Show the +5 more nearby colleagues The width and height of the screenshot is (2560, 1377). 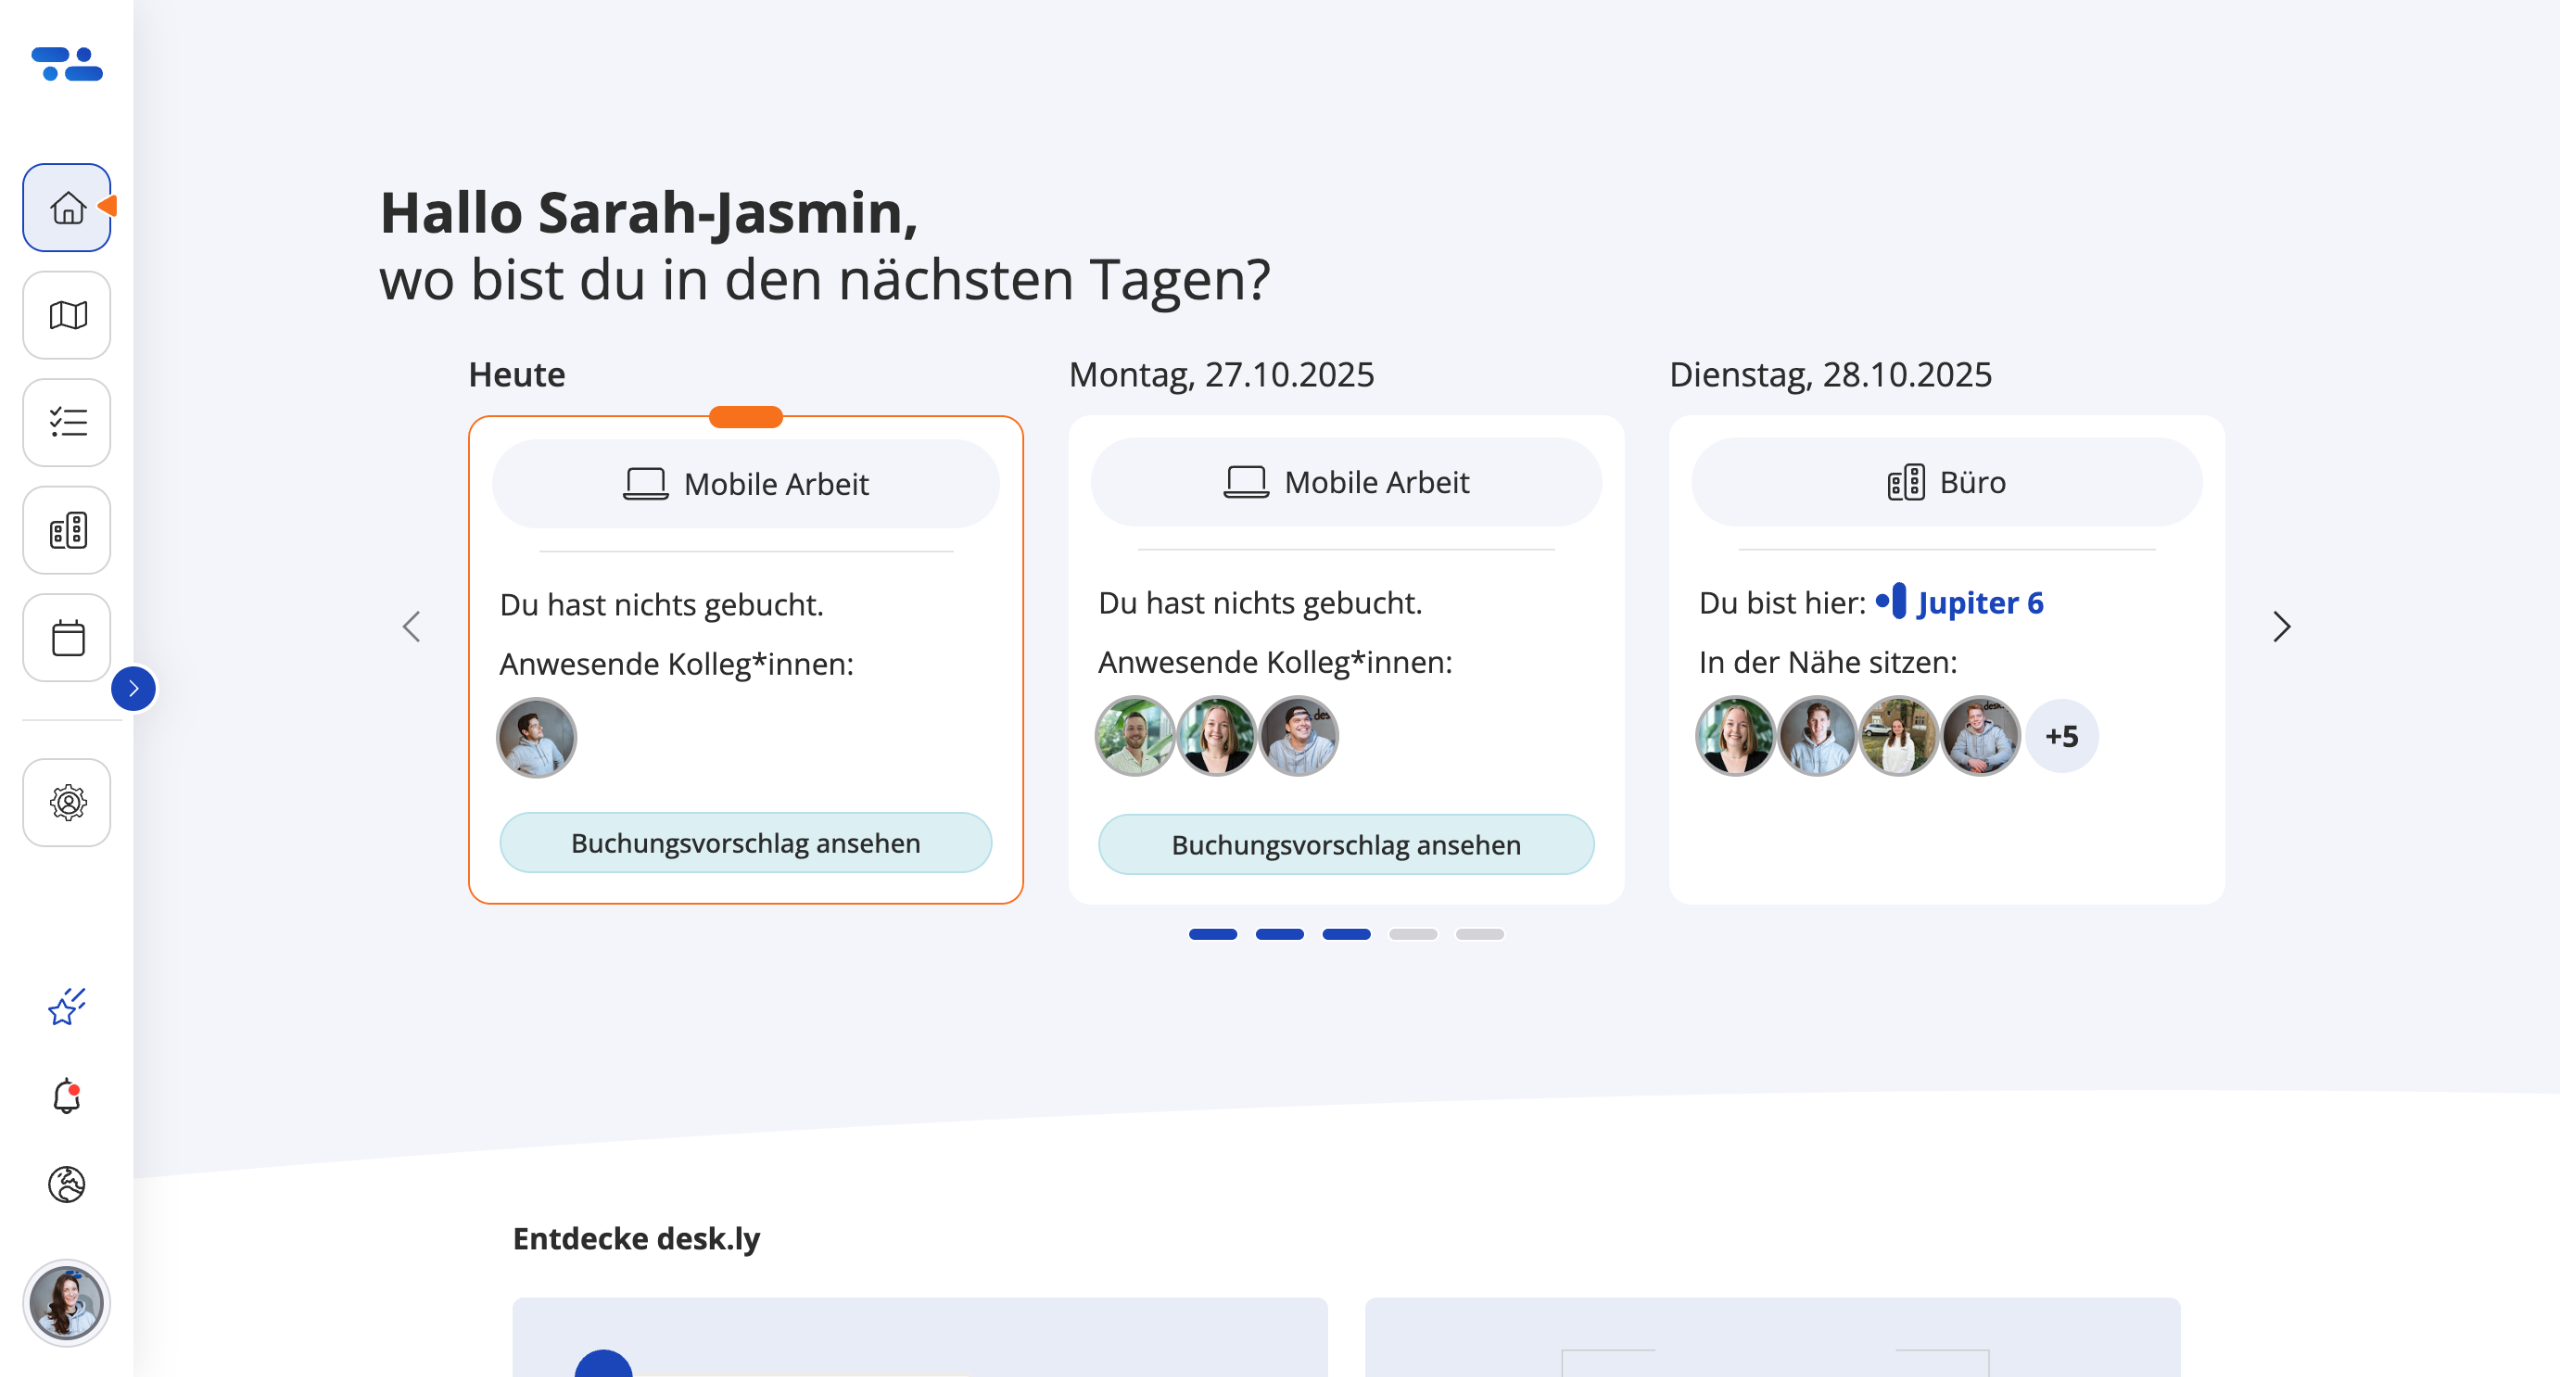(x=2061, y=737)
